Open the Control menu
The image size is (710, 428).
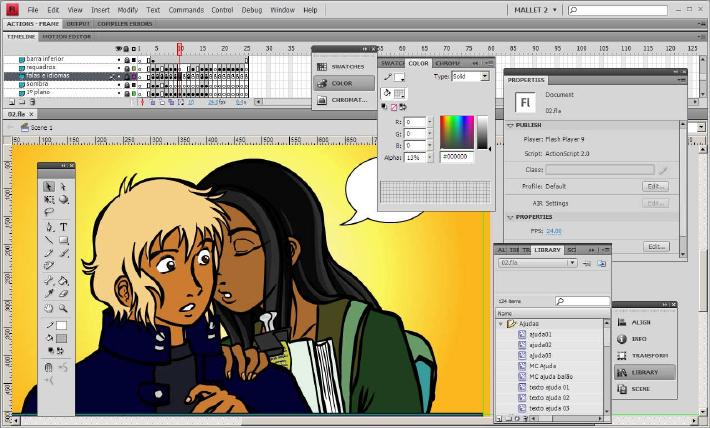(x=222, y=10)
